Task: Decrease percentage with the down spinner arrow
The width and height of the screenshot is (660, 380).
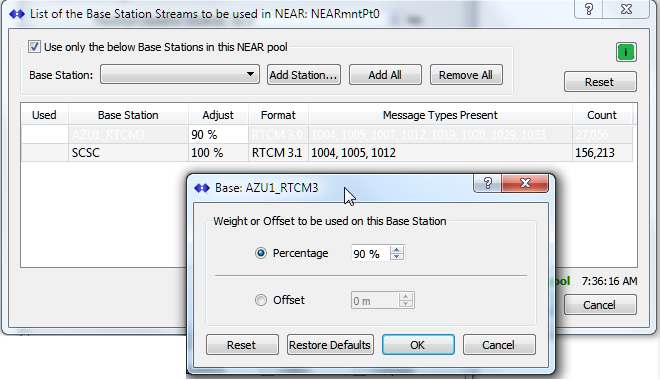Action: [397, 256]
